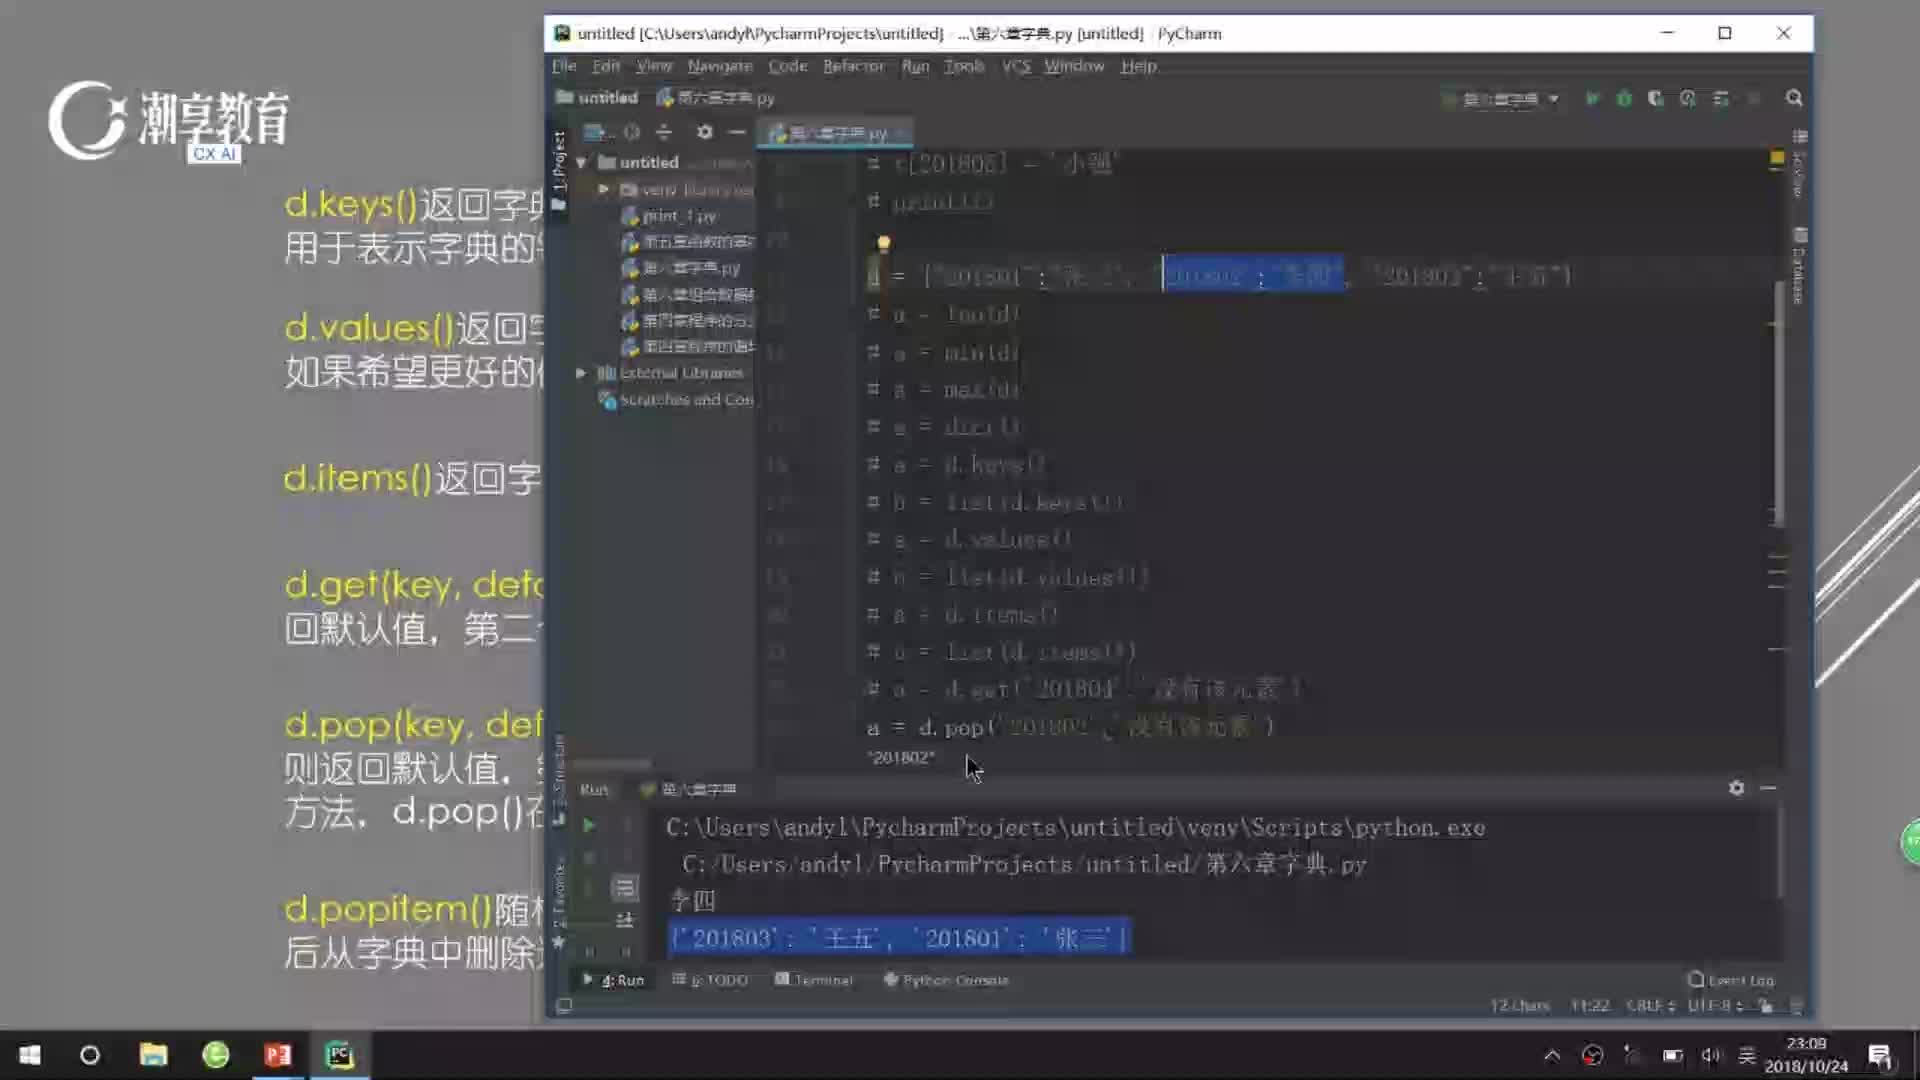Click scroll to end icon in Run panel
The image size is (1920, 1080).
click(625, 919)
